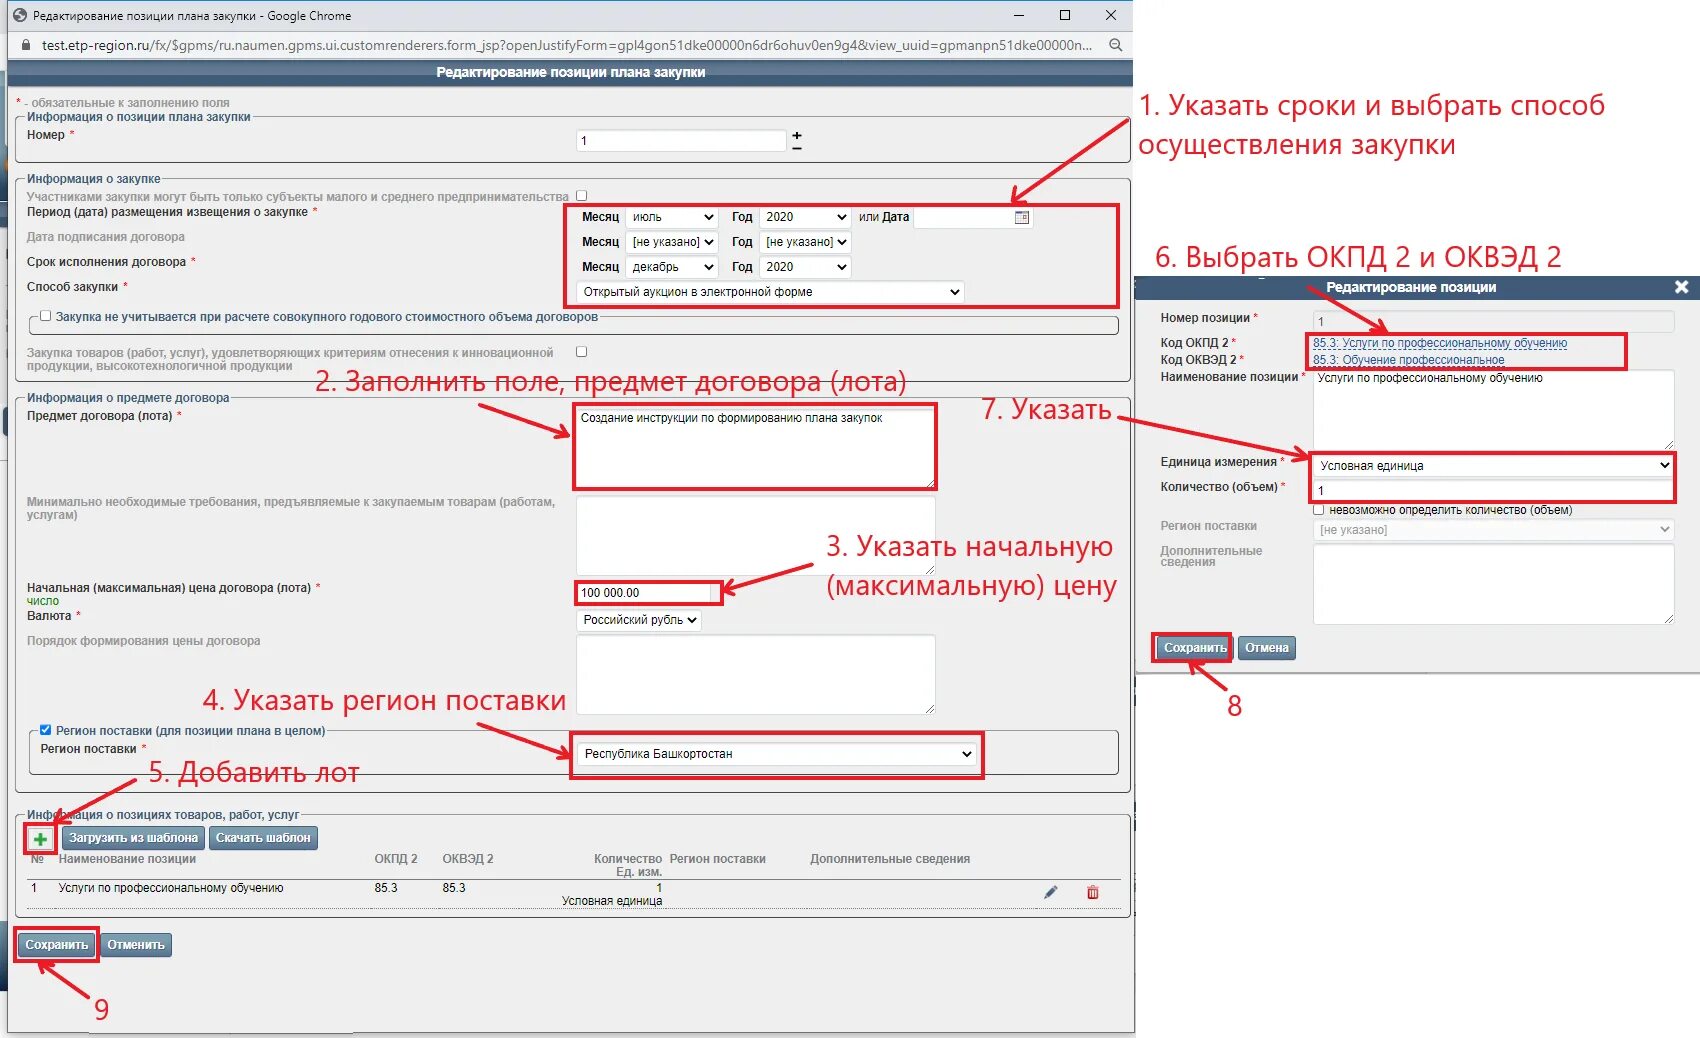Viewport: 1700px width, 1038px height.
Task: Open notice placement month dropdown июль
Action: click(672, 217)
